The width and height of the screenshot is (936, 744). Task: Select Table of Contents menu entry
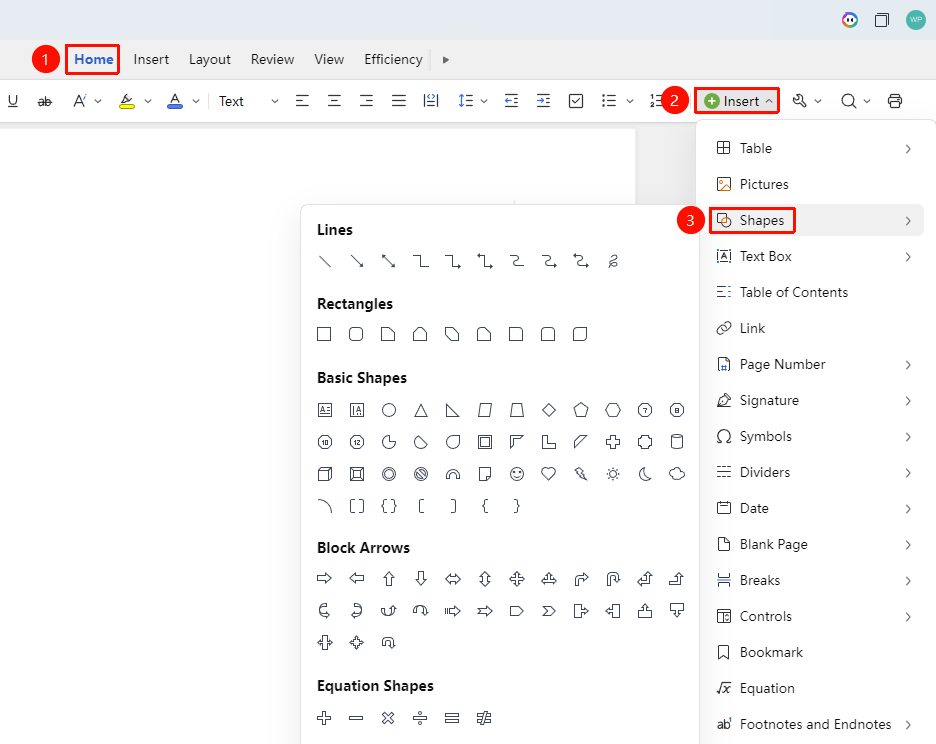pyautogui.click(x=811, y=293)
